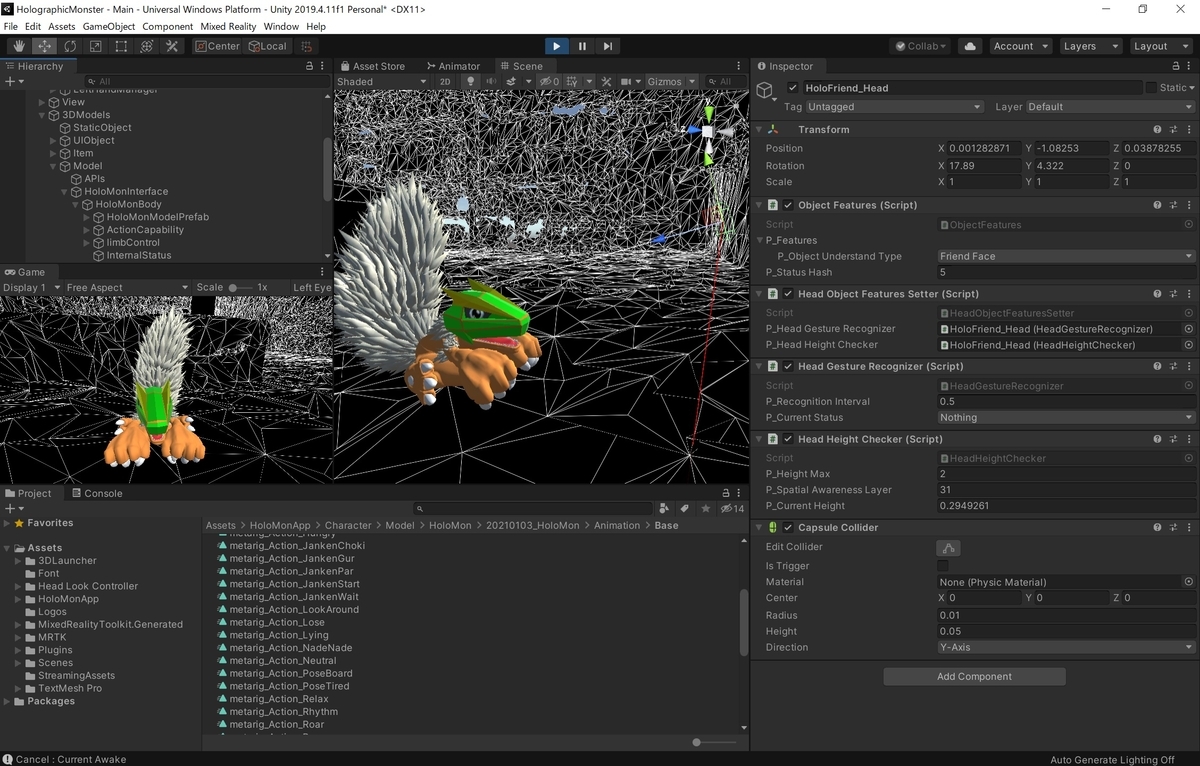Open scene component tools icon

(606, 82)
